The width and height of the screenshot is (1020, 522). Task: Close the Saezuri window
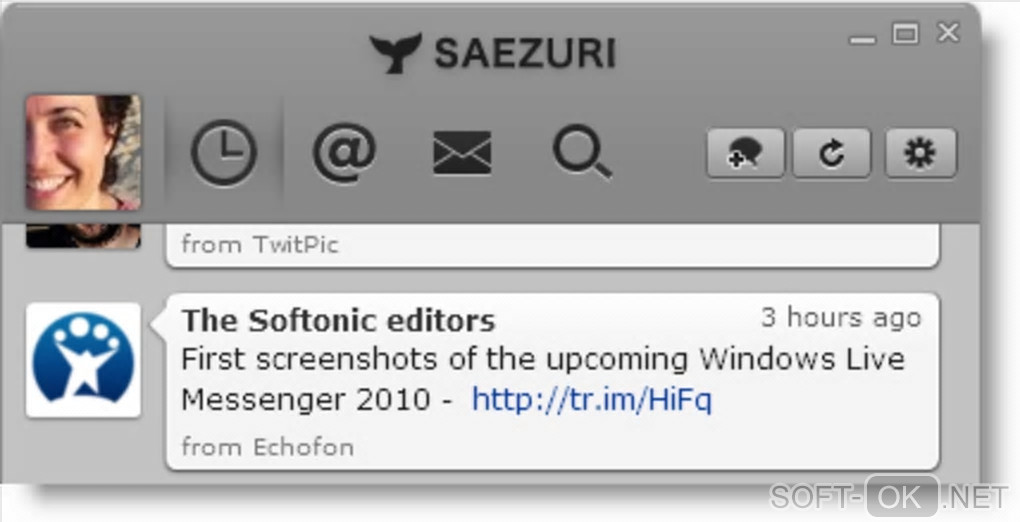tap(947, 34)
